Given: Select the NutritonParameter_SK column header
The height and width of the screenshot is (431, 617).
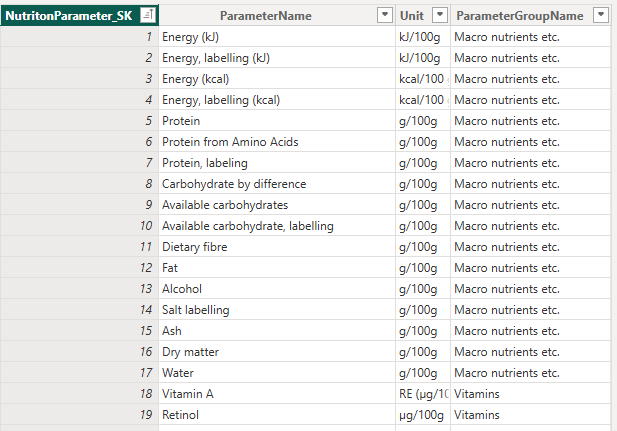Looking at the screenshot, I should click(x=79, y=15).
